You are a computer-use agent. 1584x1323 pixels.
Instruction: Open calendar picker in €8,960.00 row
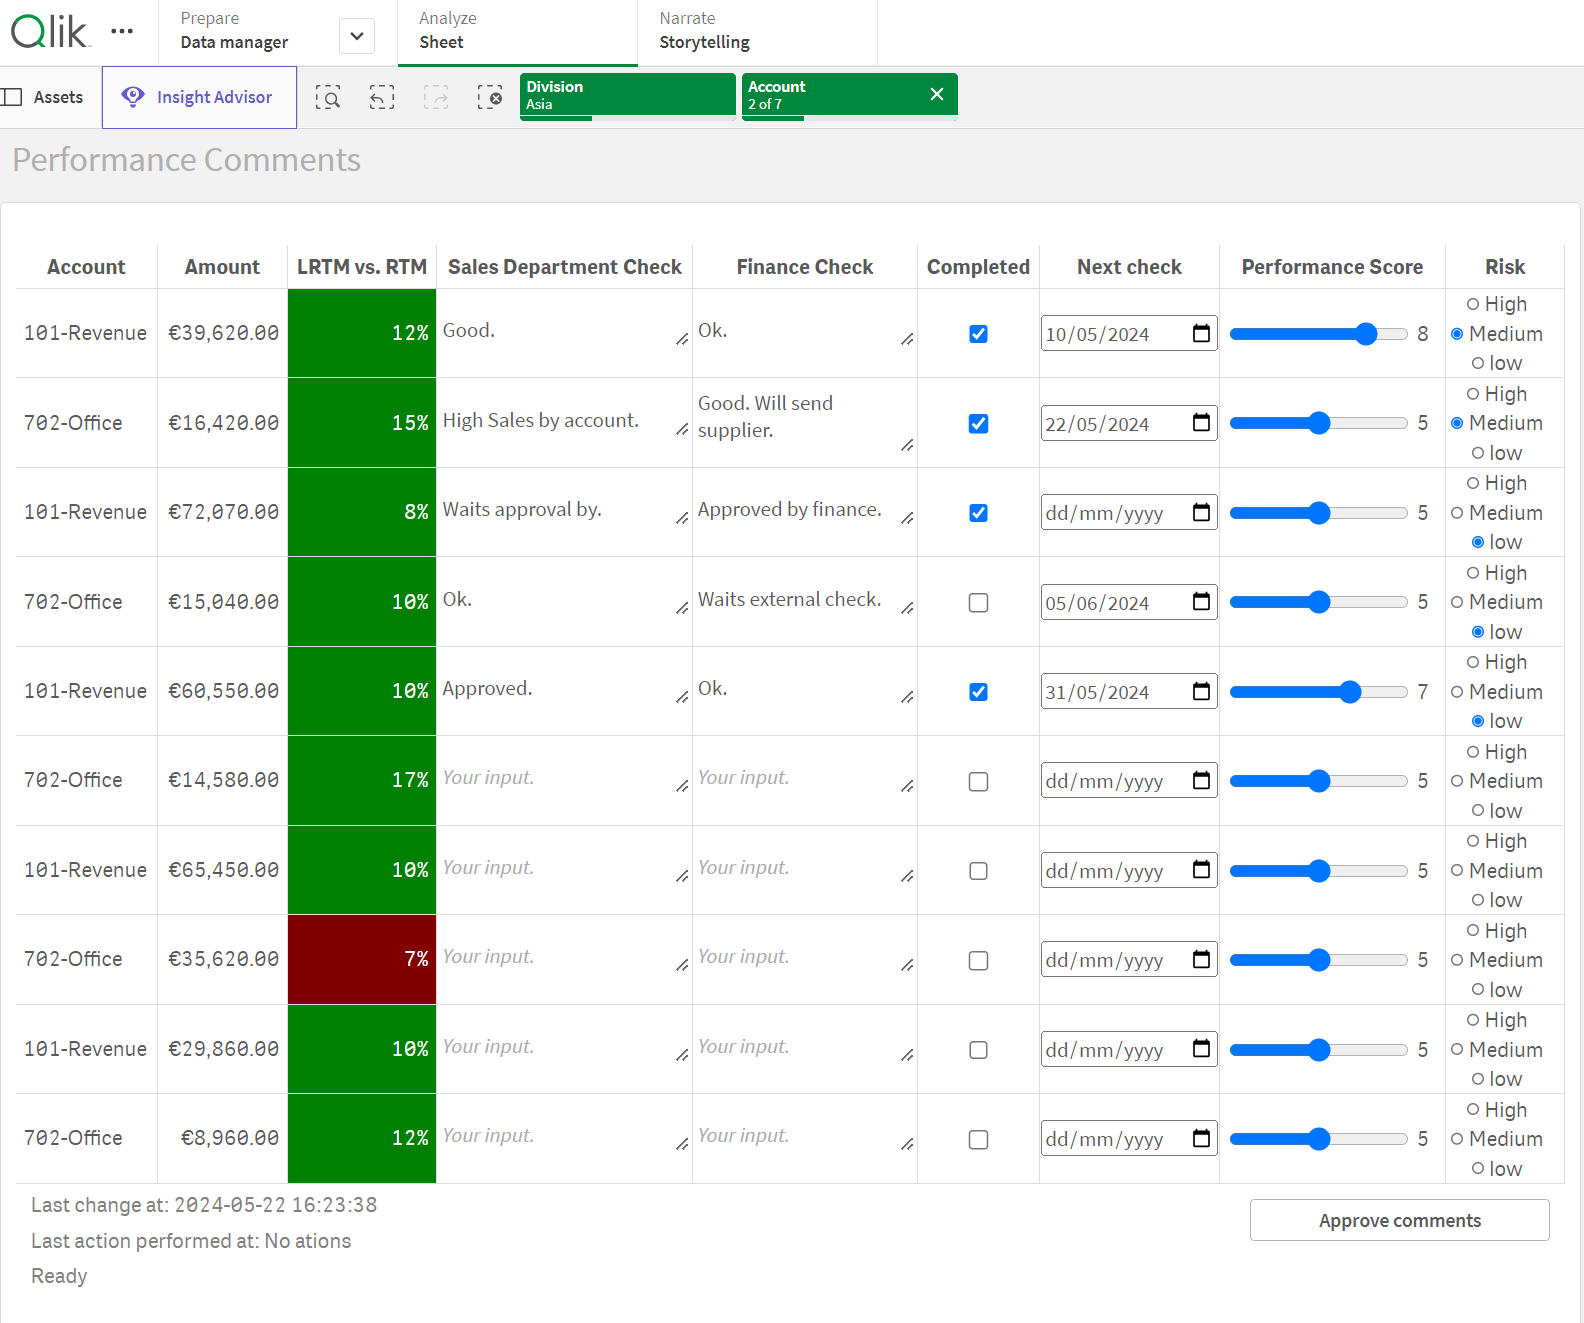coord(1201,1139)
